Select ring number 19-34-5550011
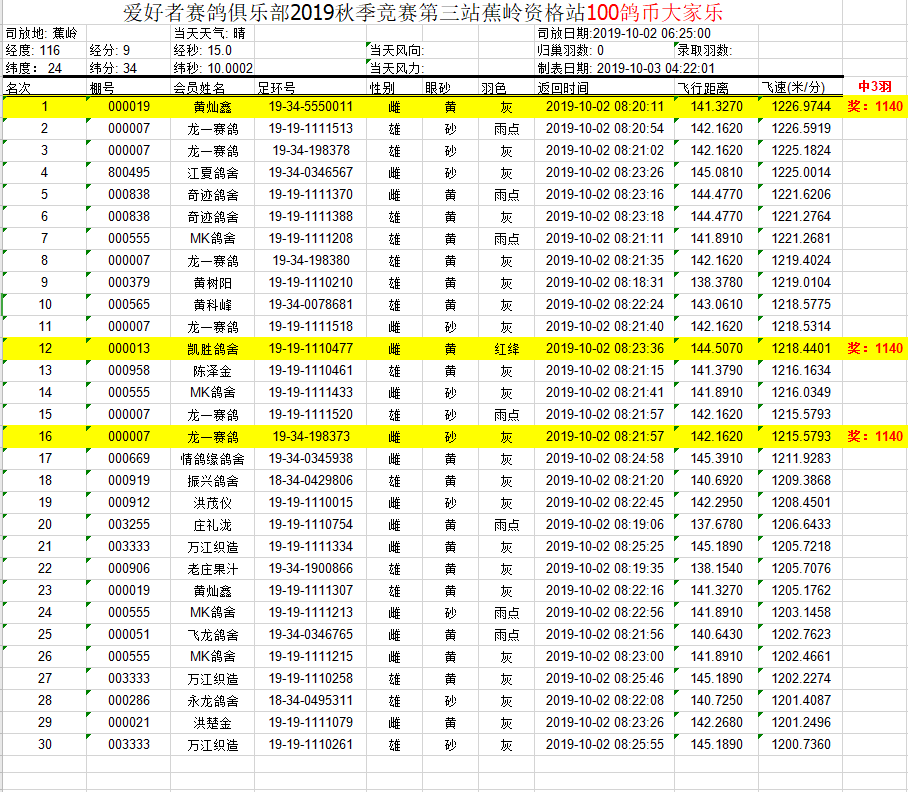The height and width of the screenshot is (792, 908). [311, 107]
